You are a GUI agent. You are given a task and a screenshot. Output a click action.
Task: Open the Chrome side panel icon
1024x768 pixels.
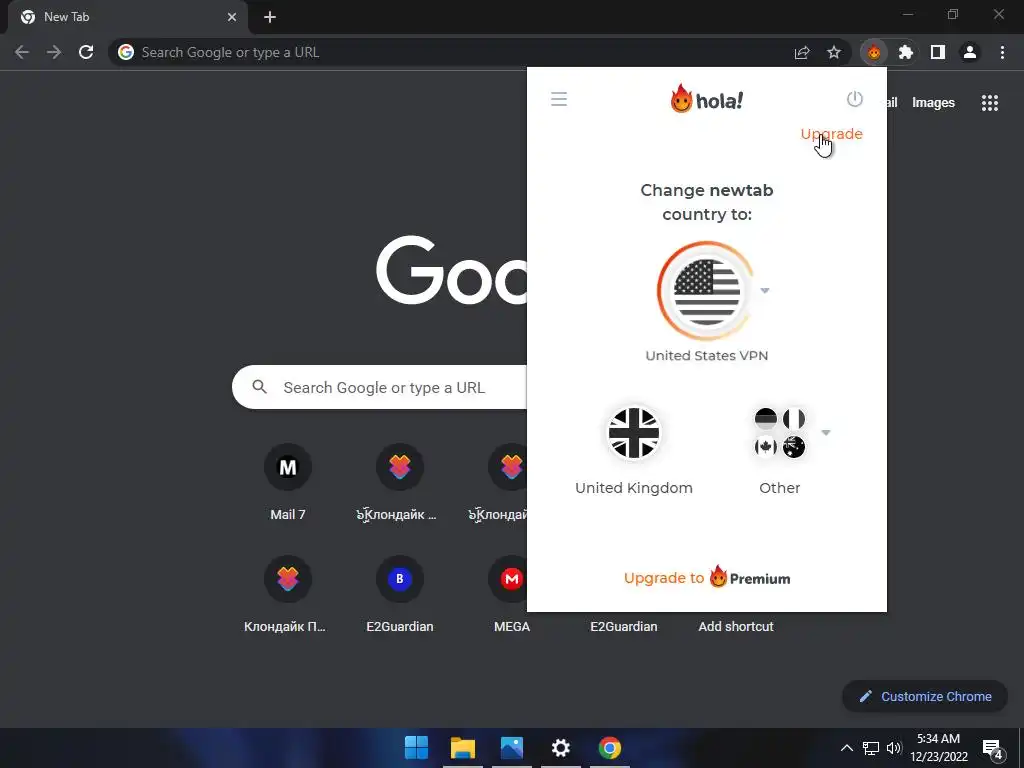pos(938,52)
